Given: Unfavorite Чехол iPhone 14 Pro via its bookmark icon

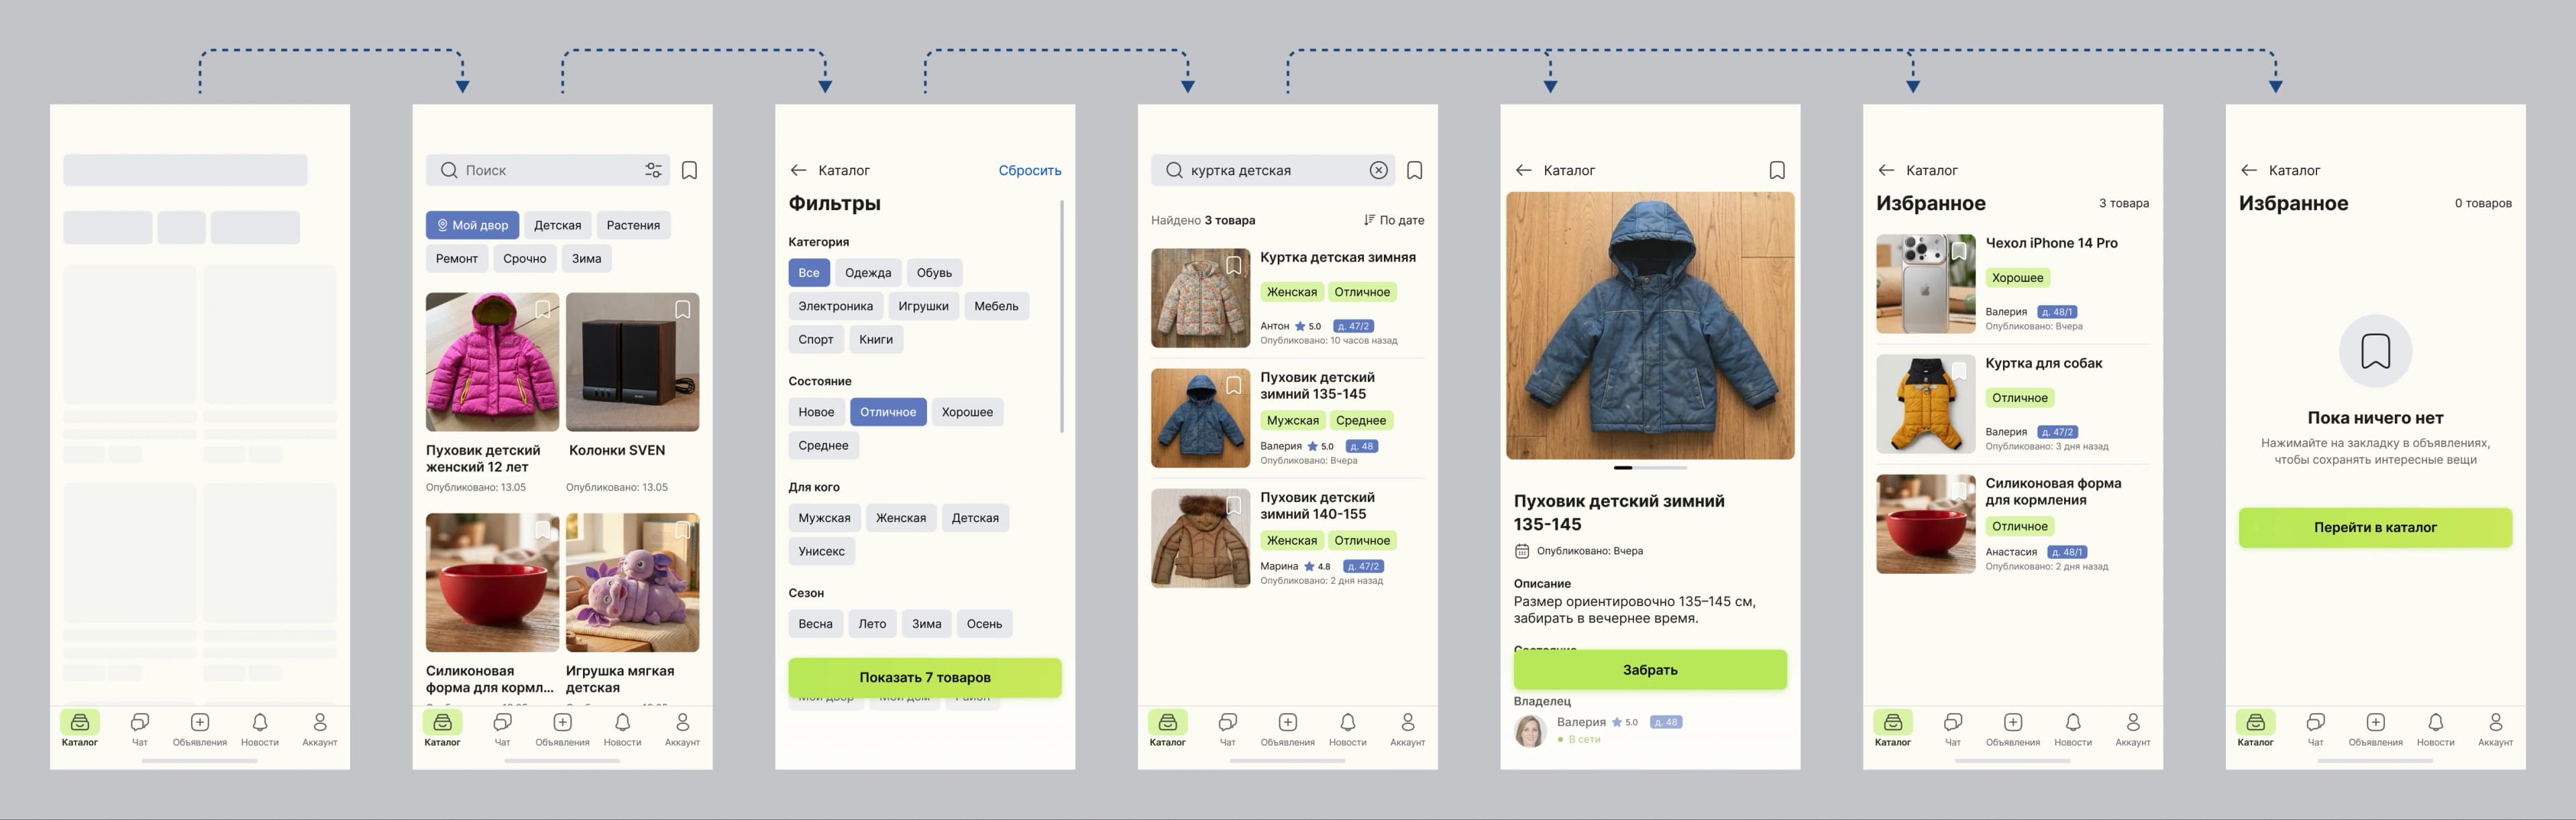Looking at the screenshot, I should (1960, 251).
